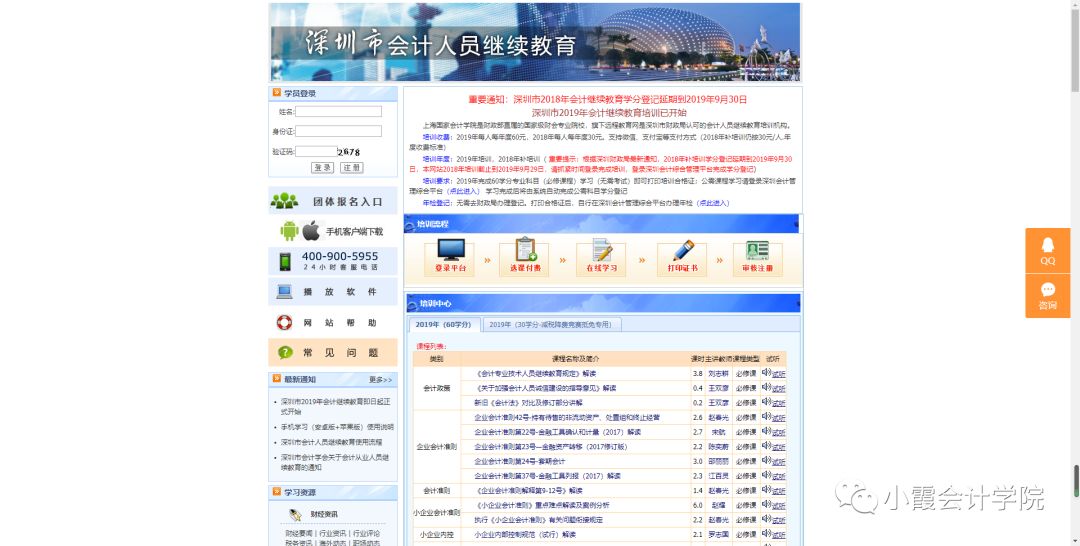Click 播放软件 text link

tap(340, 292)
